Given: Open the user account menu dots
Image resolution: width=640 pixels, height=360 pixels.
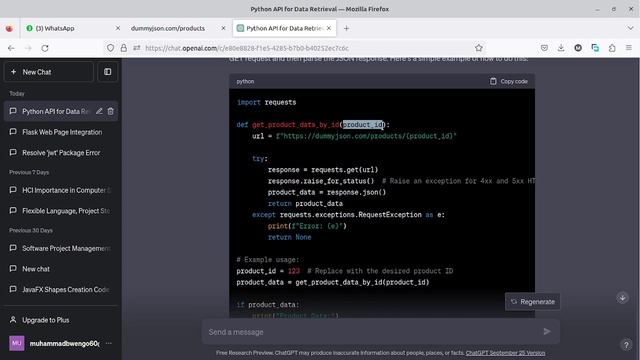Looking at the screenshot, I should [109, 343].
